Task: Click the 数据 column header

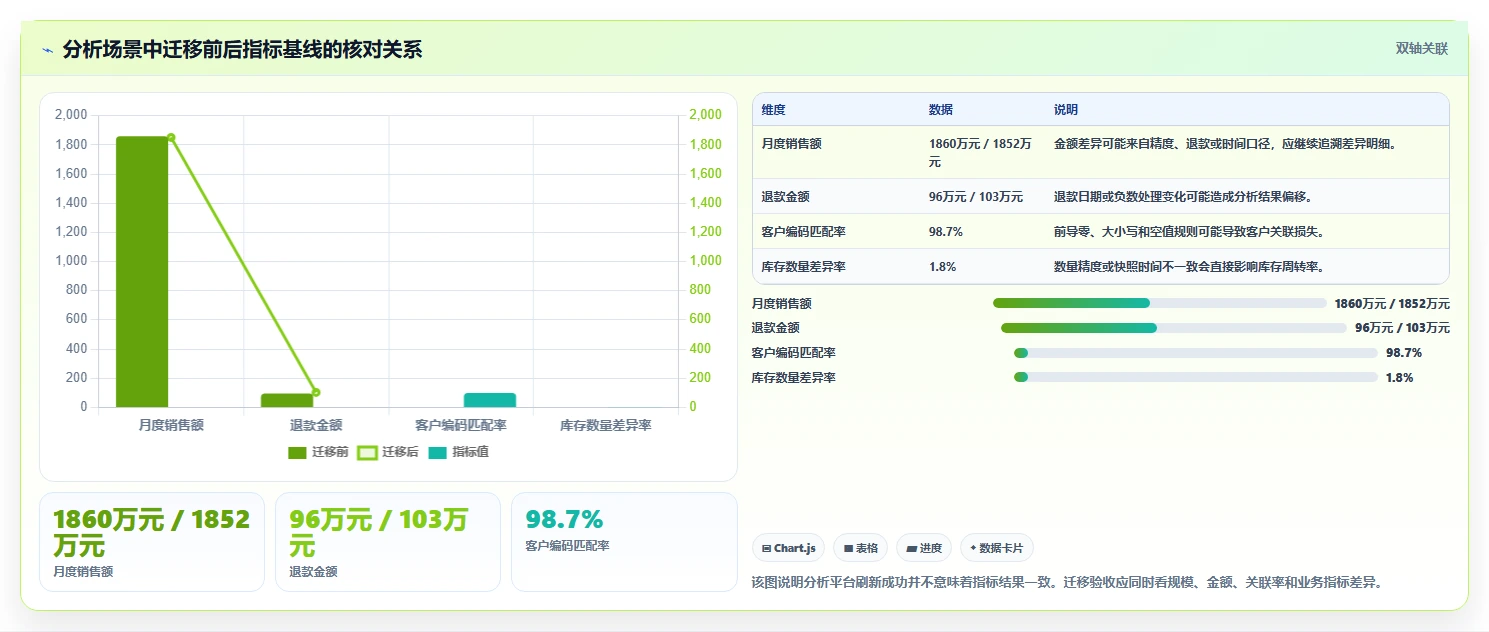Action: tap(941, 110)
